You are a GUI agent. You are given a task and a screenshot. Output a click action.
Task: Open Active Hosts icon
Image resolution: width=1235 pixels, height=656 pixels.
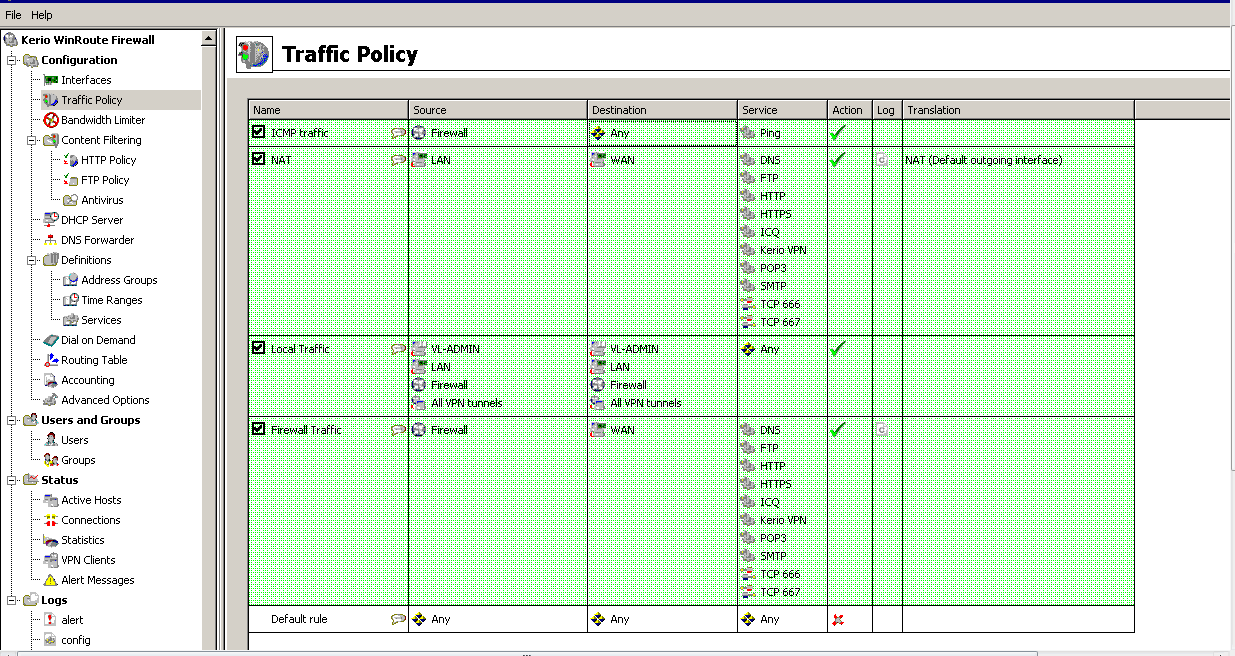coord(51,500)
